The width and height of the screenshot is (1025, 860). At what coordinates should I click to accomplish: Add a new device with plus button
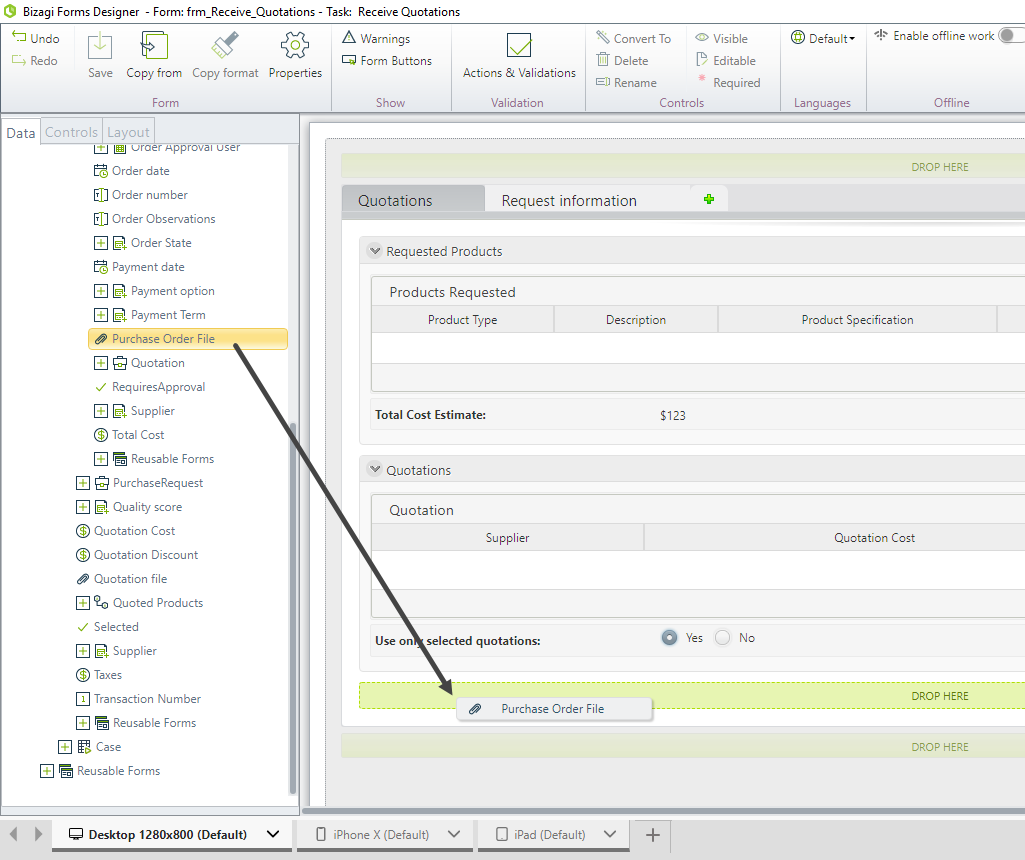pyautogui.click(x=652, y=835)
